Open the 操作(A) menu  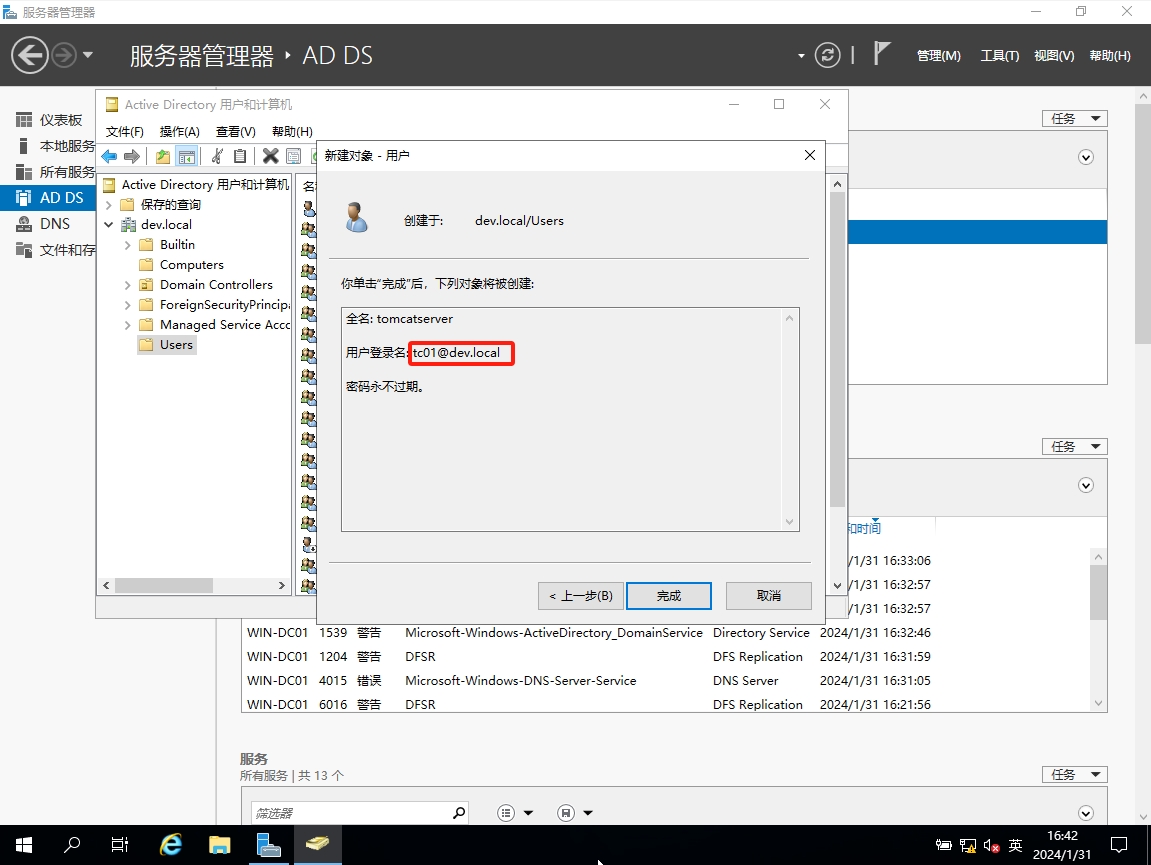[180, 131]
